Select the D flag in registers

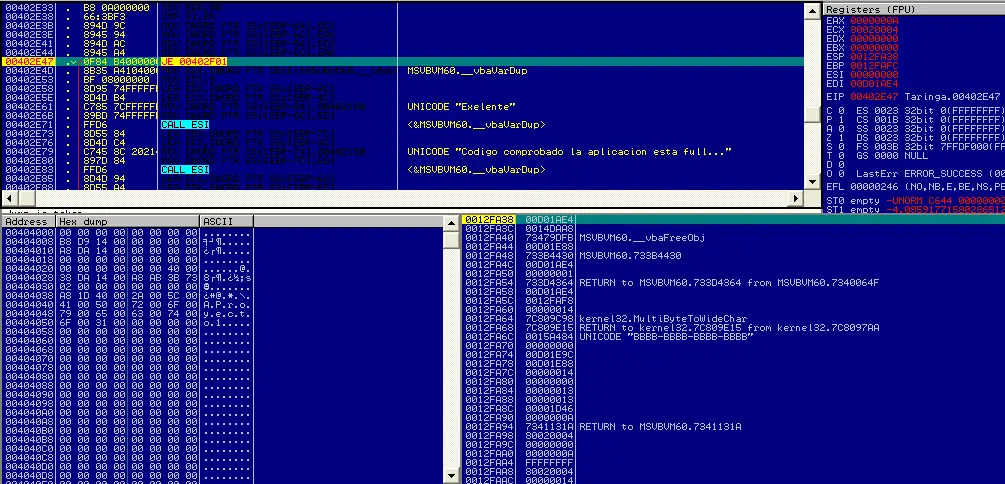coord(835,164)
